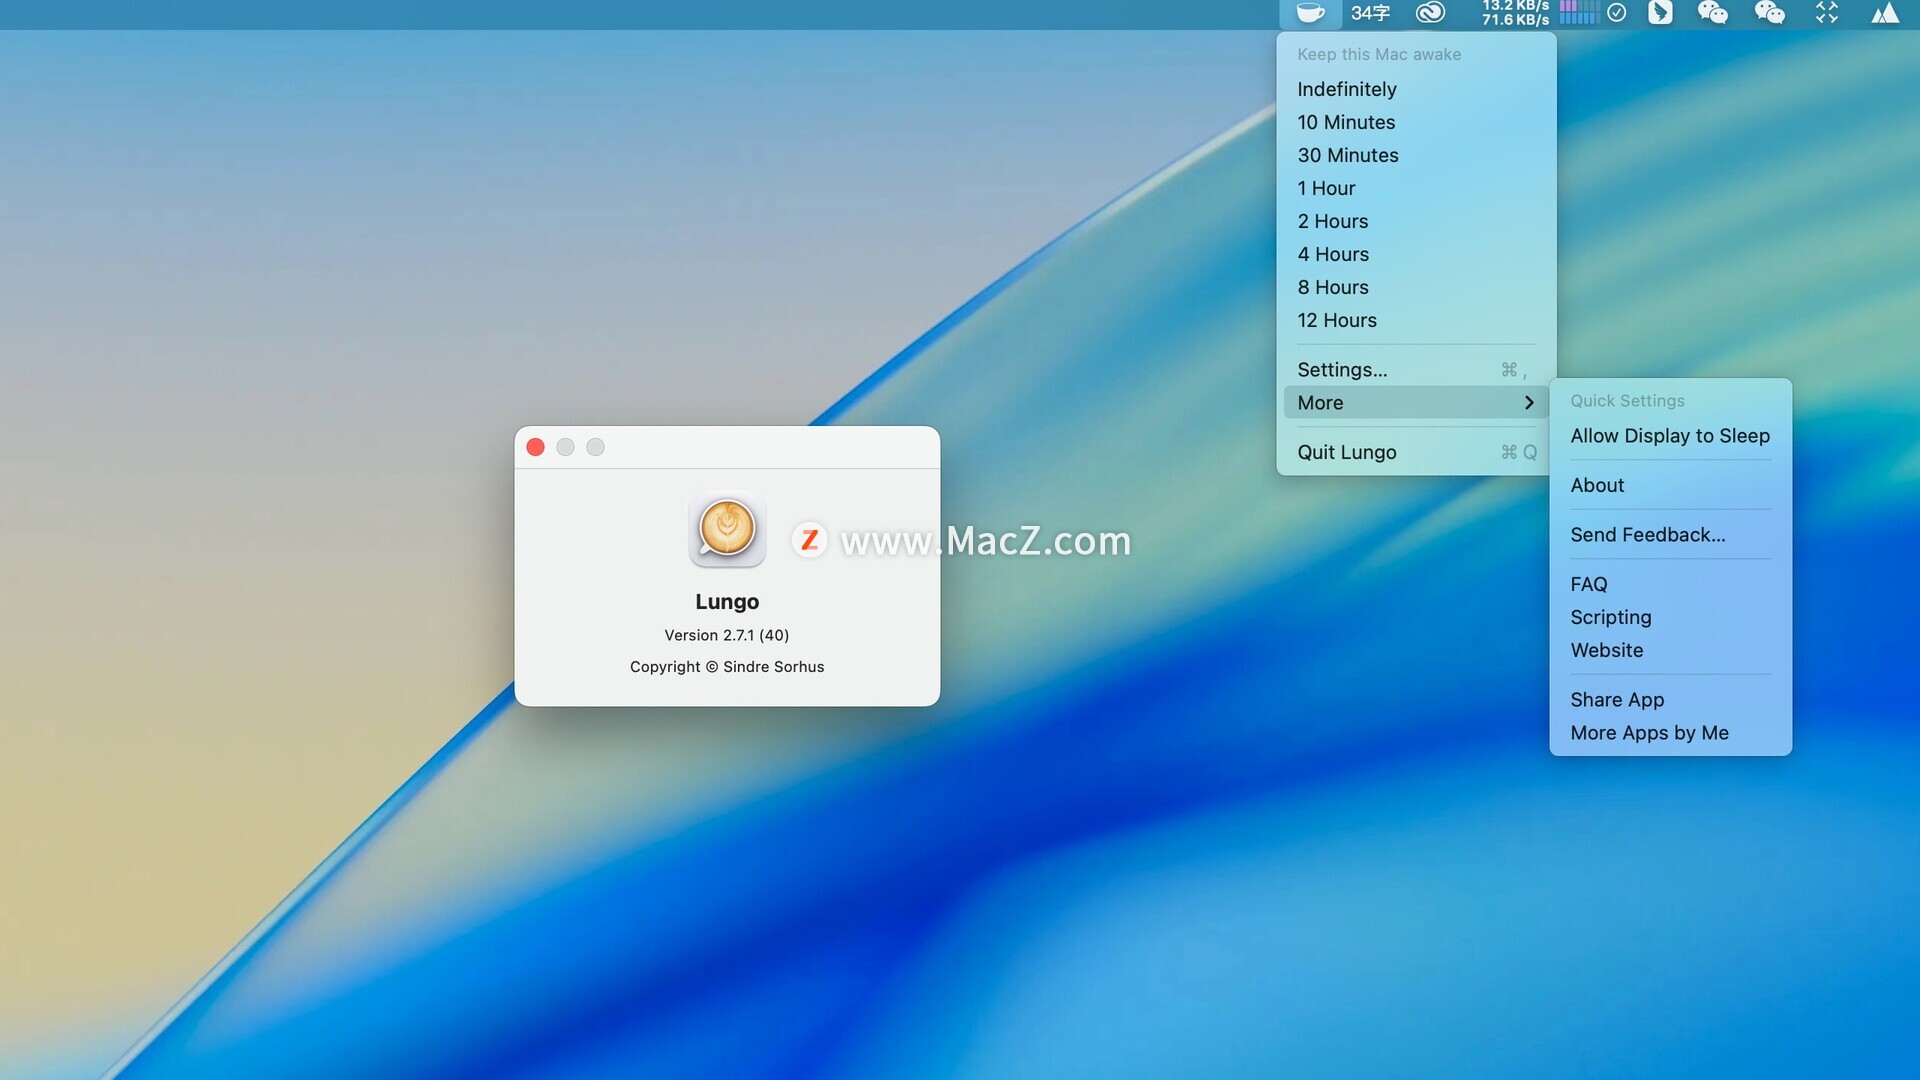The height and width of the screenshot is (1080, 1920).
Task: Expand the More submenu chevron
Action: coord(1528,403)
